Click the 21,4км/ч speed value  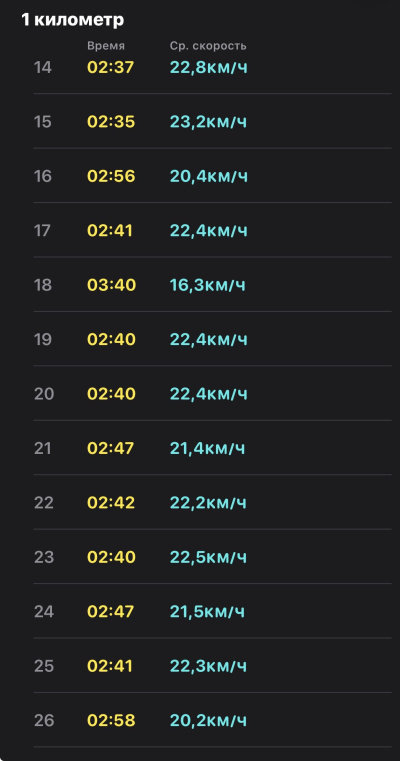(207, 448)
